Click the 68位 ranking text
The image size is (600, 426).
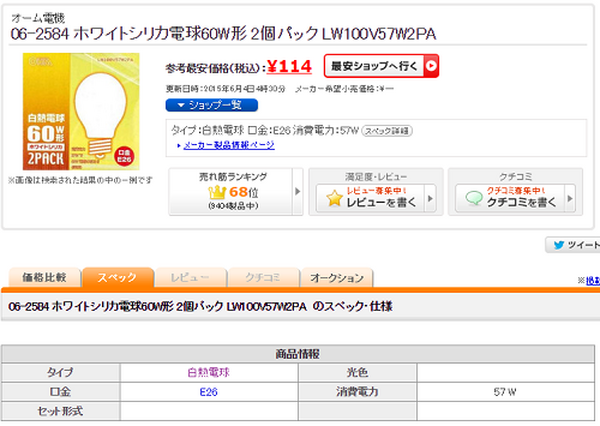point(243,192)
